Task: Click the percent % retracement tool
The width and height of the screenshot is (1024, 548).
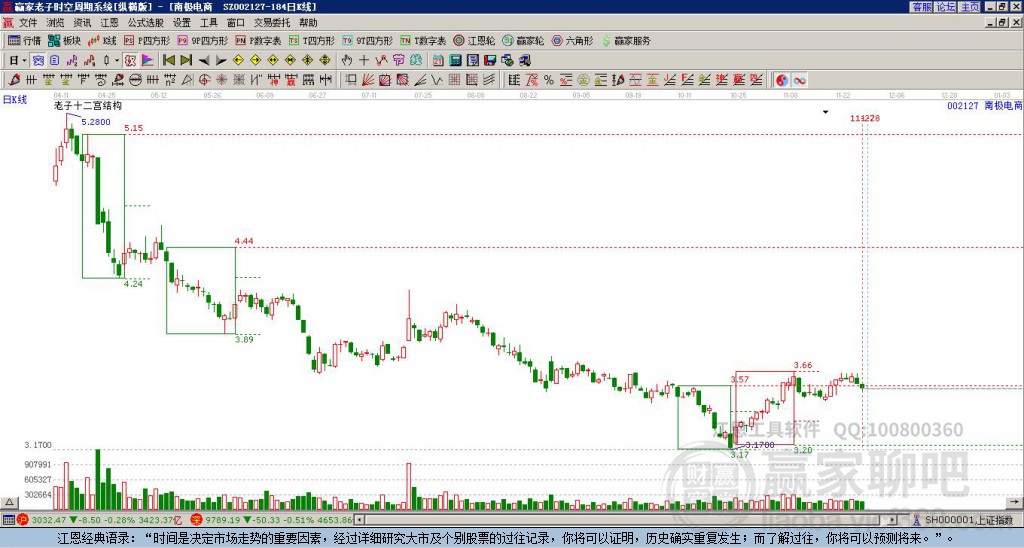Action: coord(549,80)
